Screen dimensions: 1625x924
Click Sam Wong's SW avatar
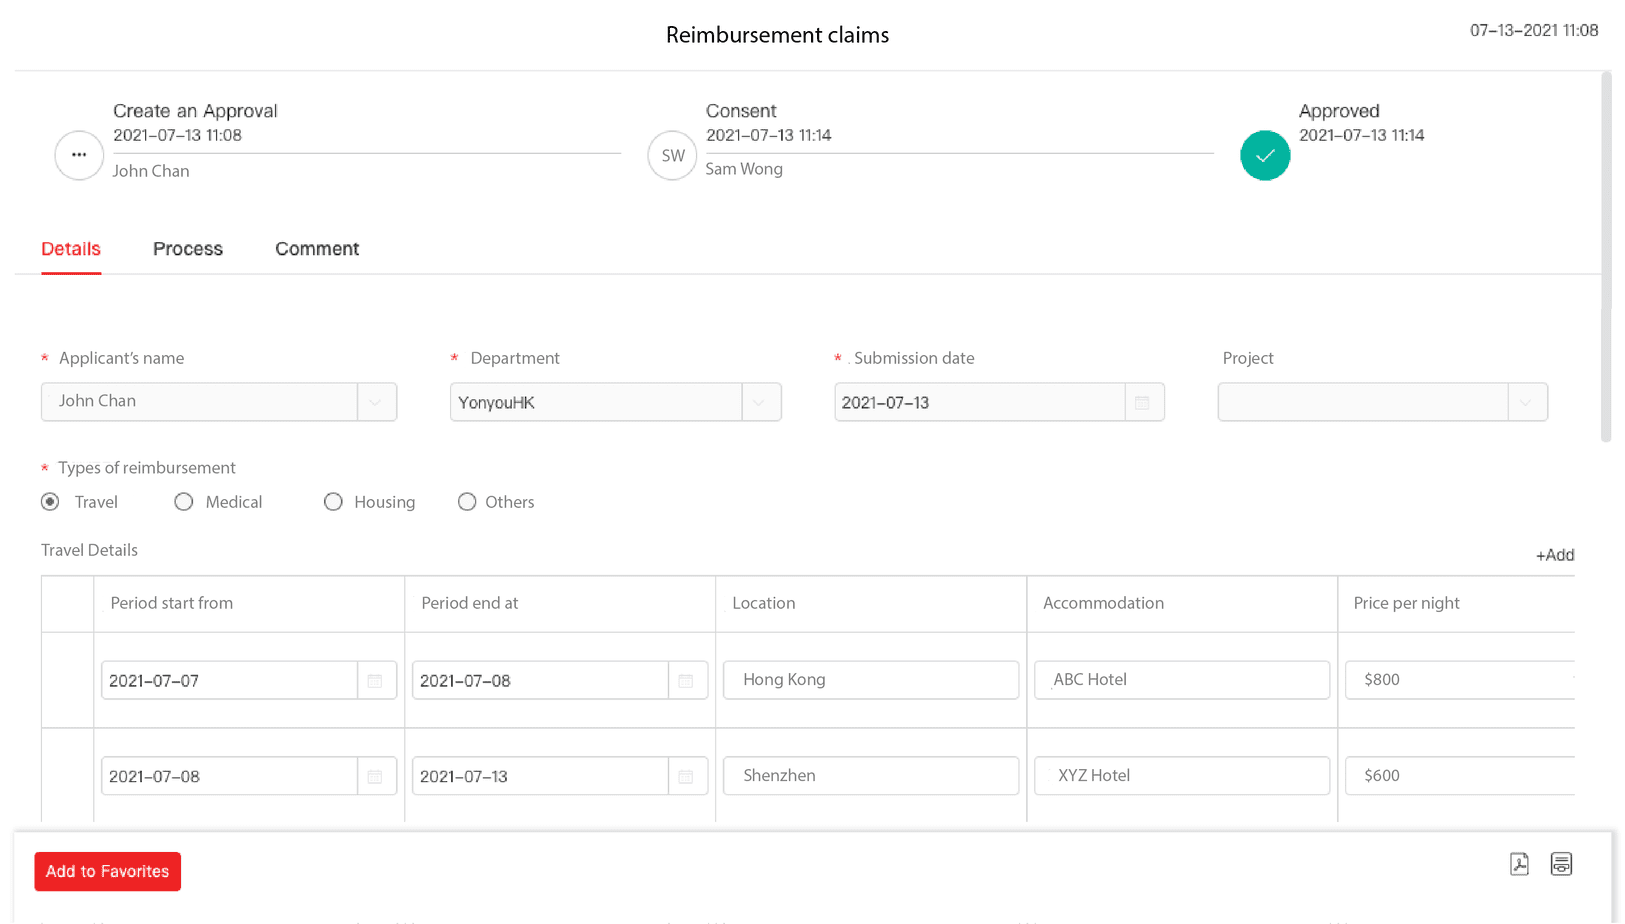pos(671,156)
